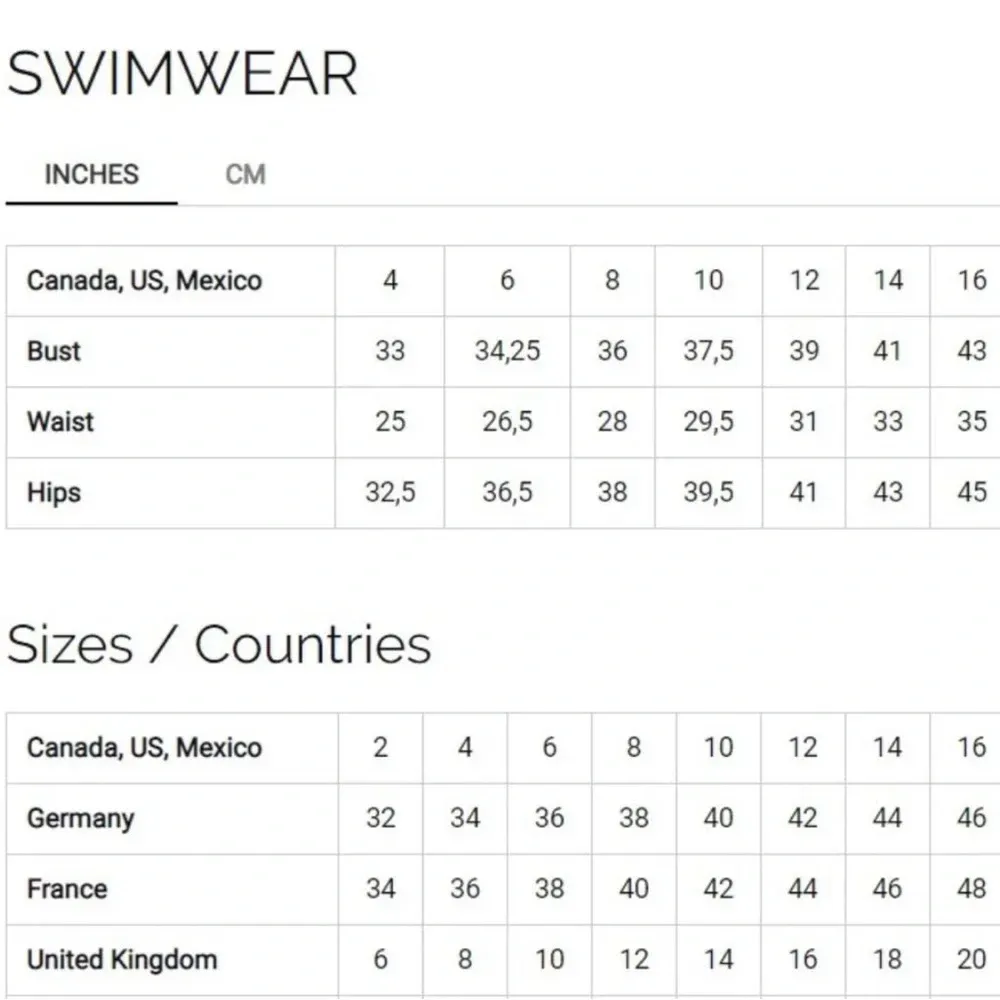1000x1000 pixels.
Task: Select size 4 under Canada, US, Mexico
Action: (x=389, y=281)
